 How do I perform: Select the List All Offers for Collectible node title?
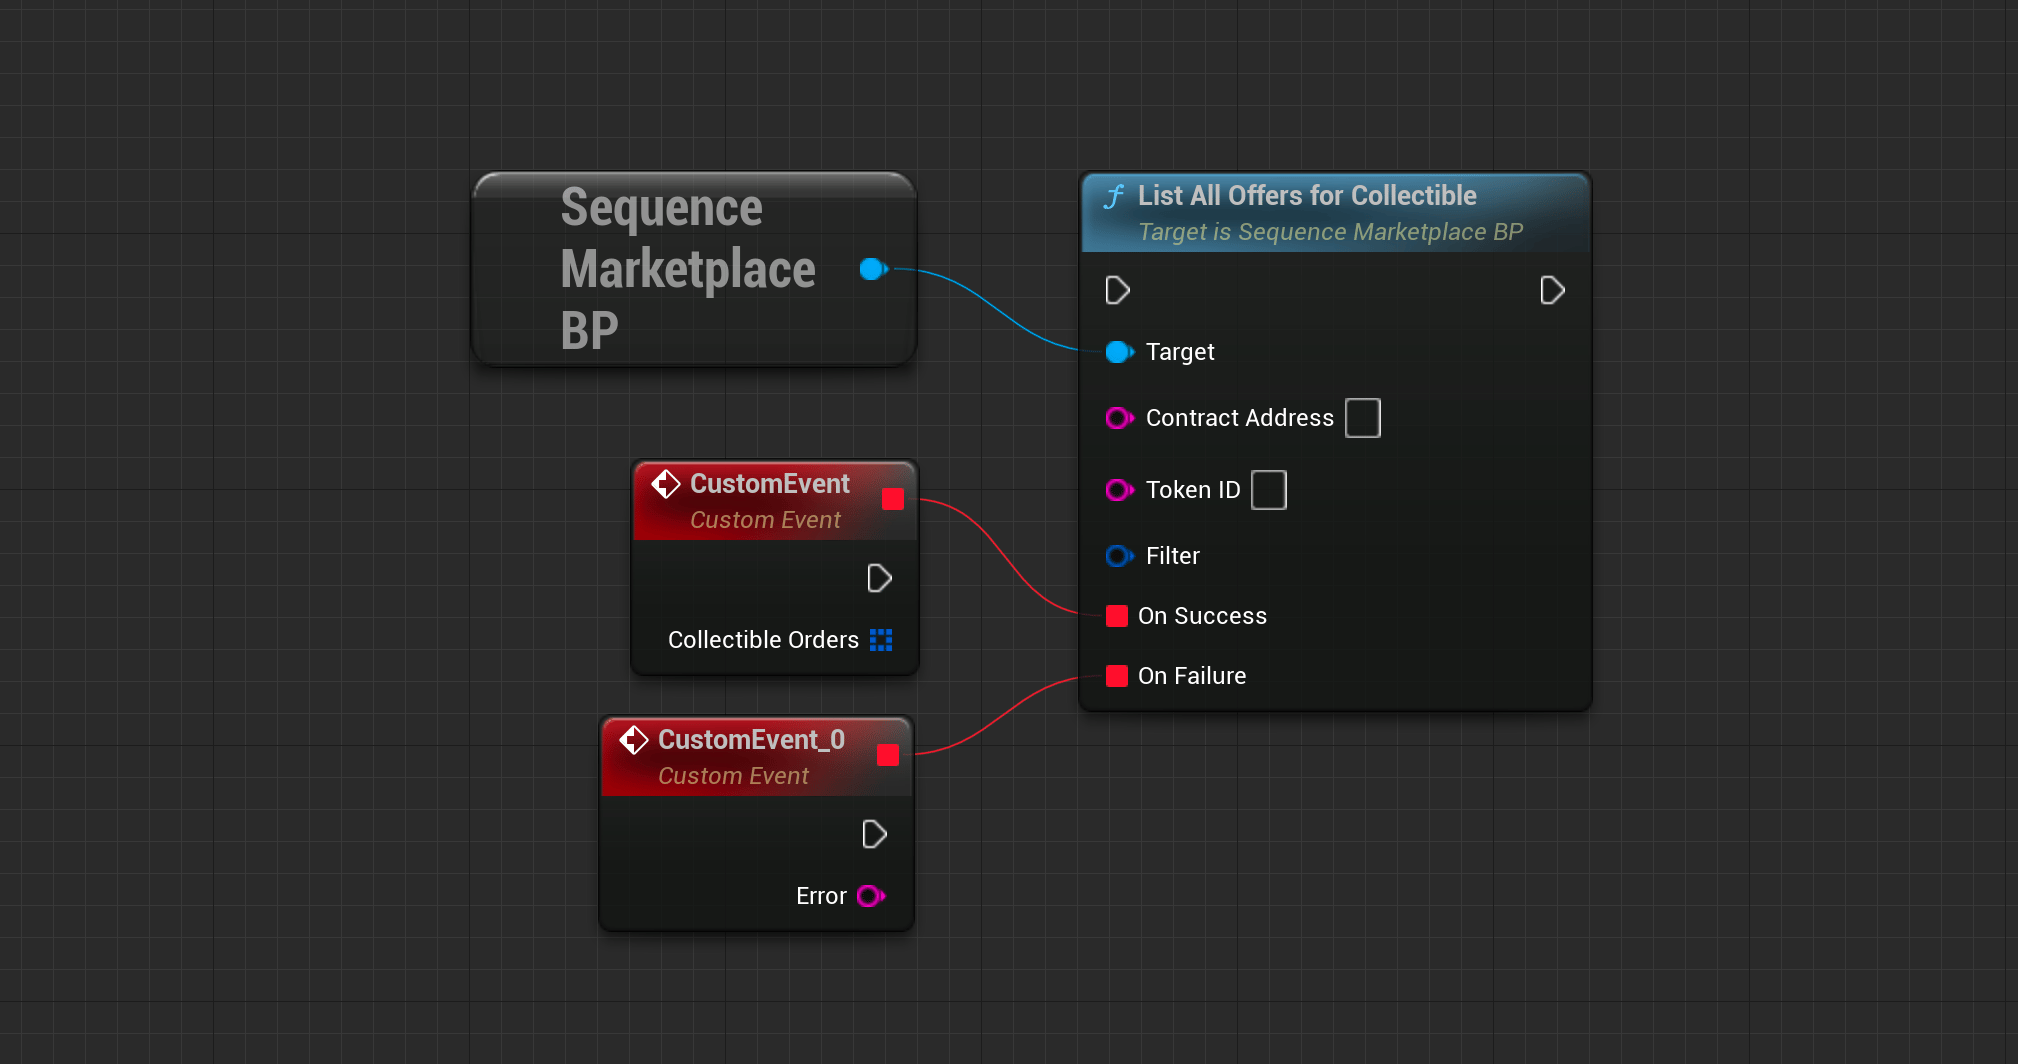coord(1307,196)
